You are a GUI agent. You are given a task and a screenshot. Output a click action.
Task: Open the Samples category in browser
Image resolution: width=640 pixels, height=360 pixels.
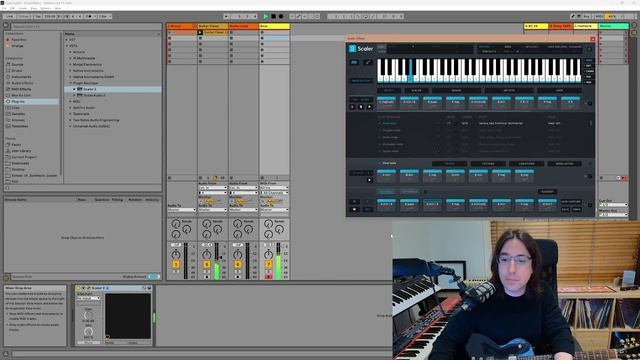[x=18, y=114]
